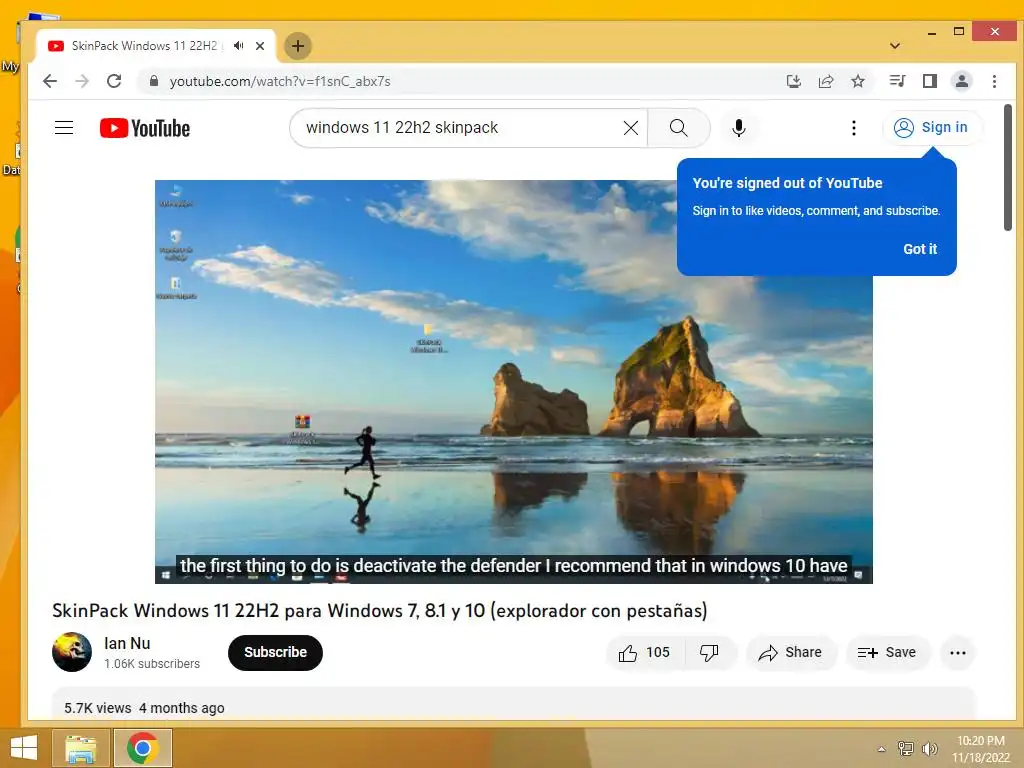Screen dimensions: 1024x768
Task: Click the lock icon in the address bar
Action: click(154, 81)
